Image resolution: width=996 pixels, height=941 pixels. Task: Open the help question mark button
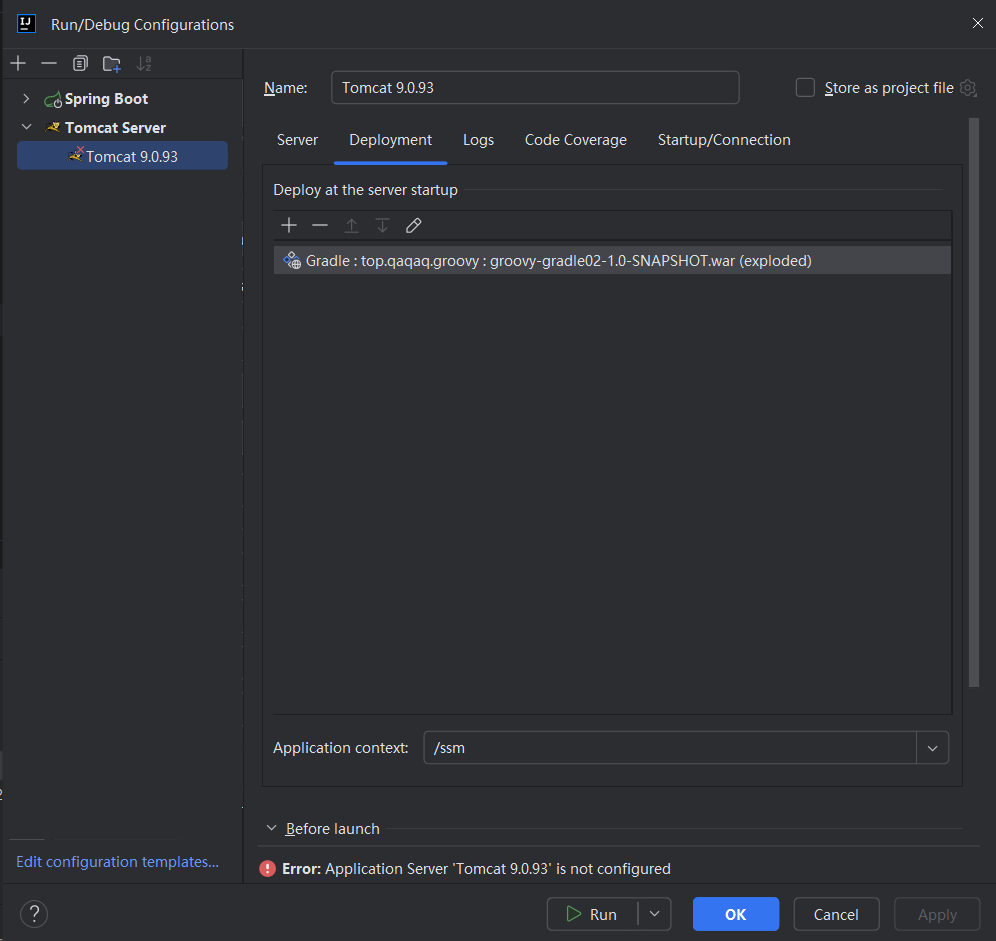pos(34,914)
